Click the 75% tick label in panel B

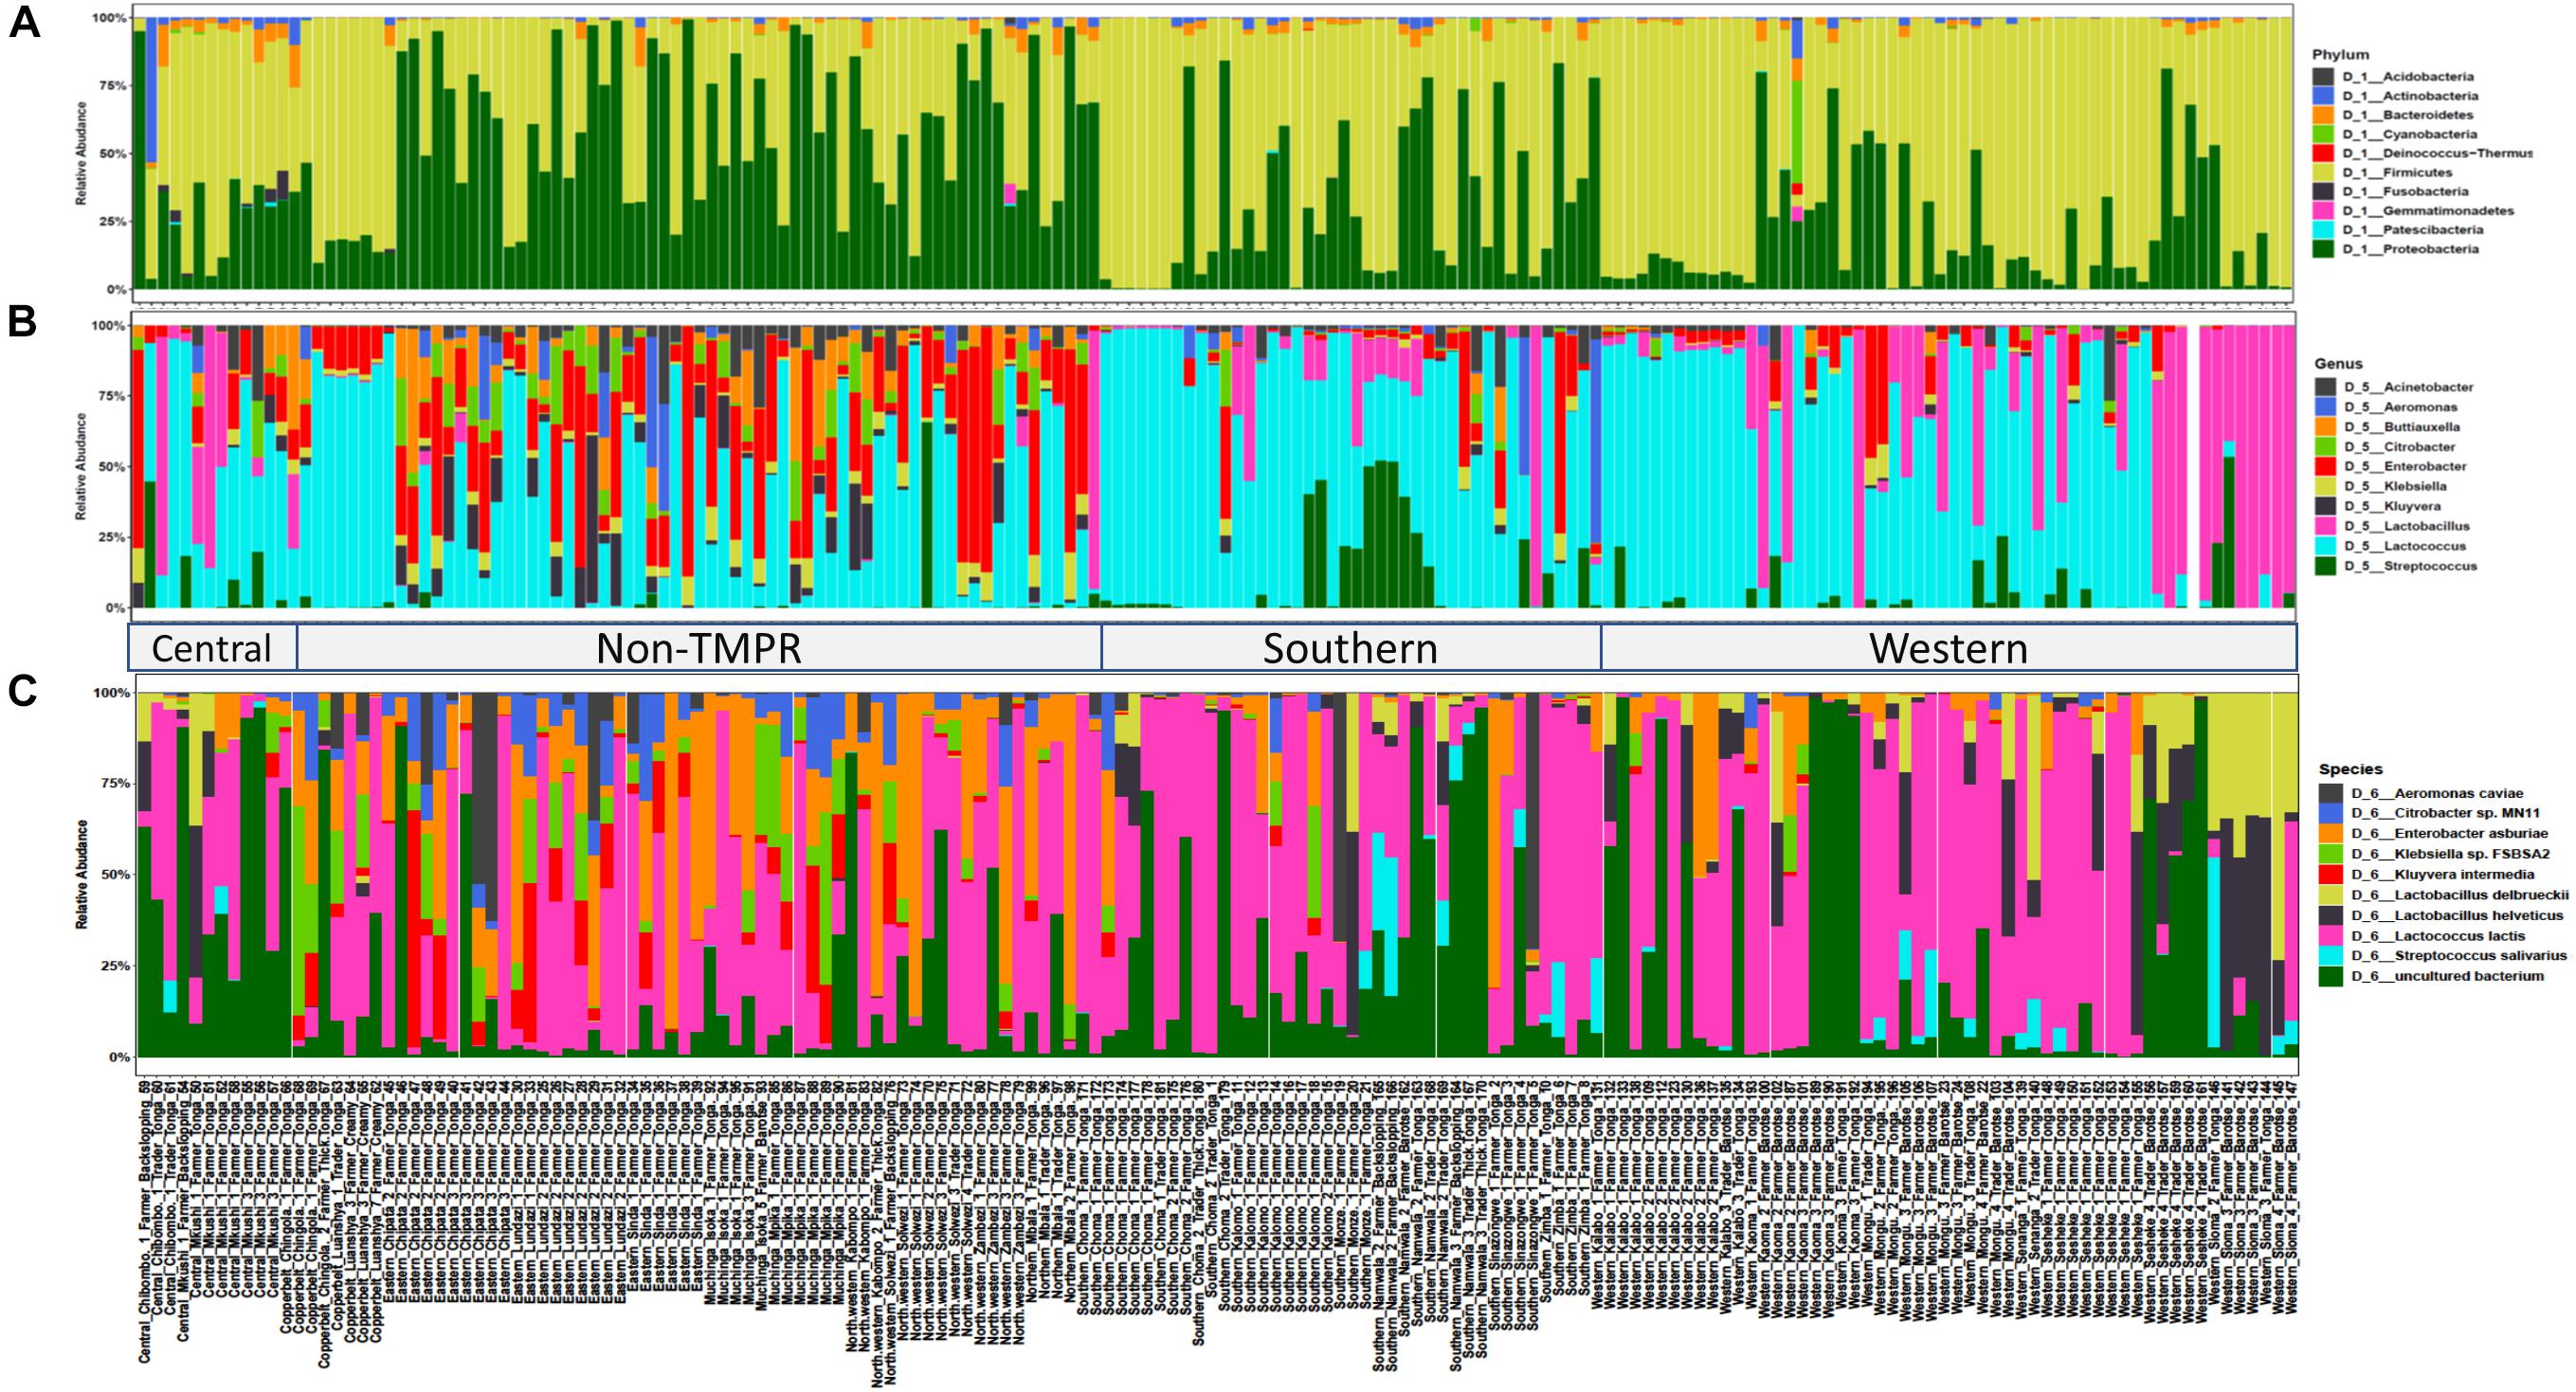112,396
